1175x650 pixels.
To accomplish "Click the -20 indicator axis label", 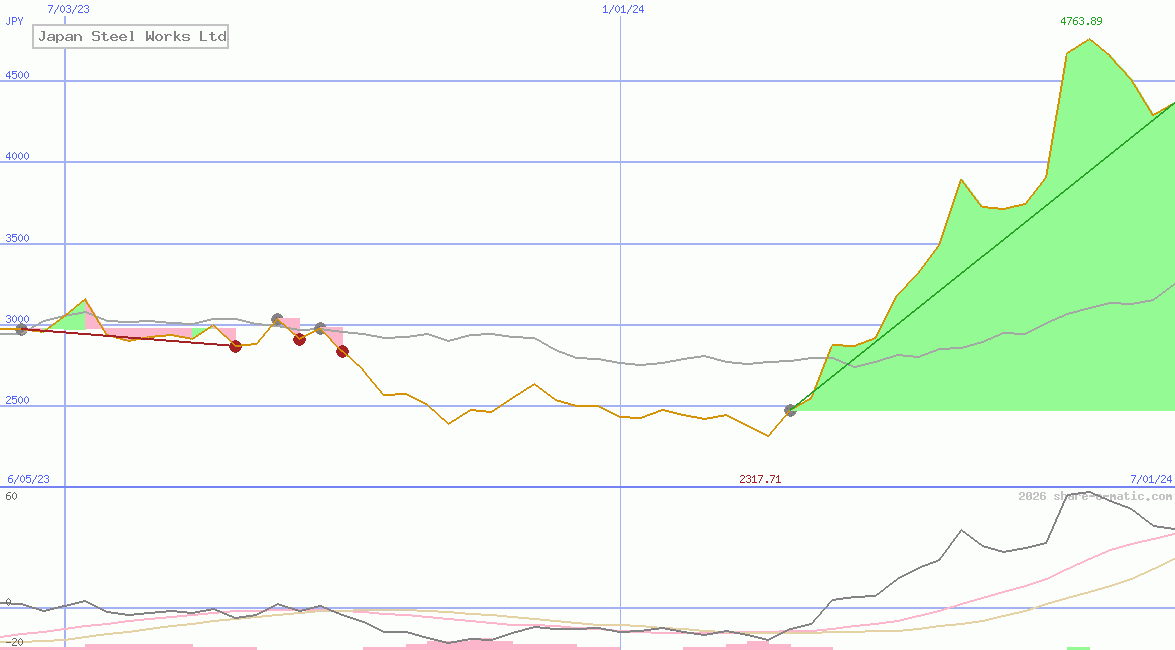I will (13, 643).
